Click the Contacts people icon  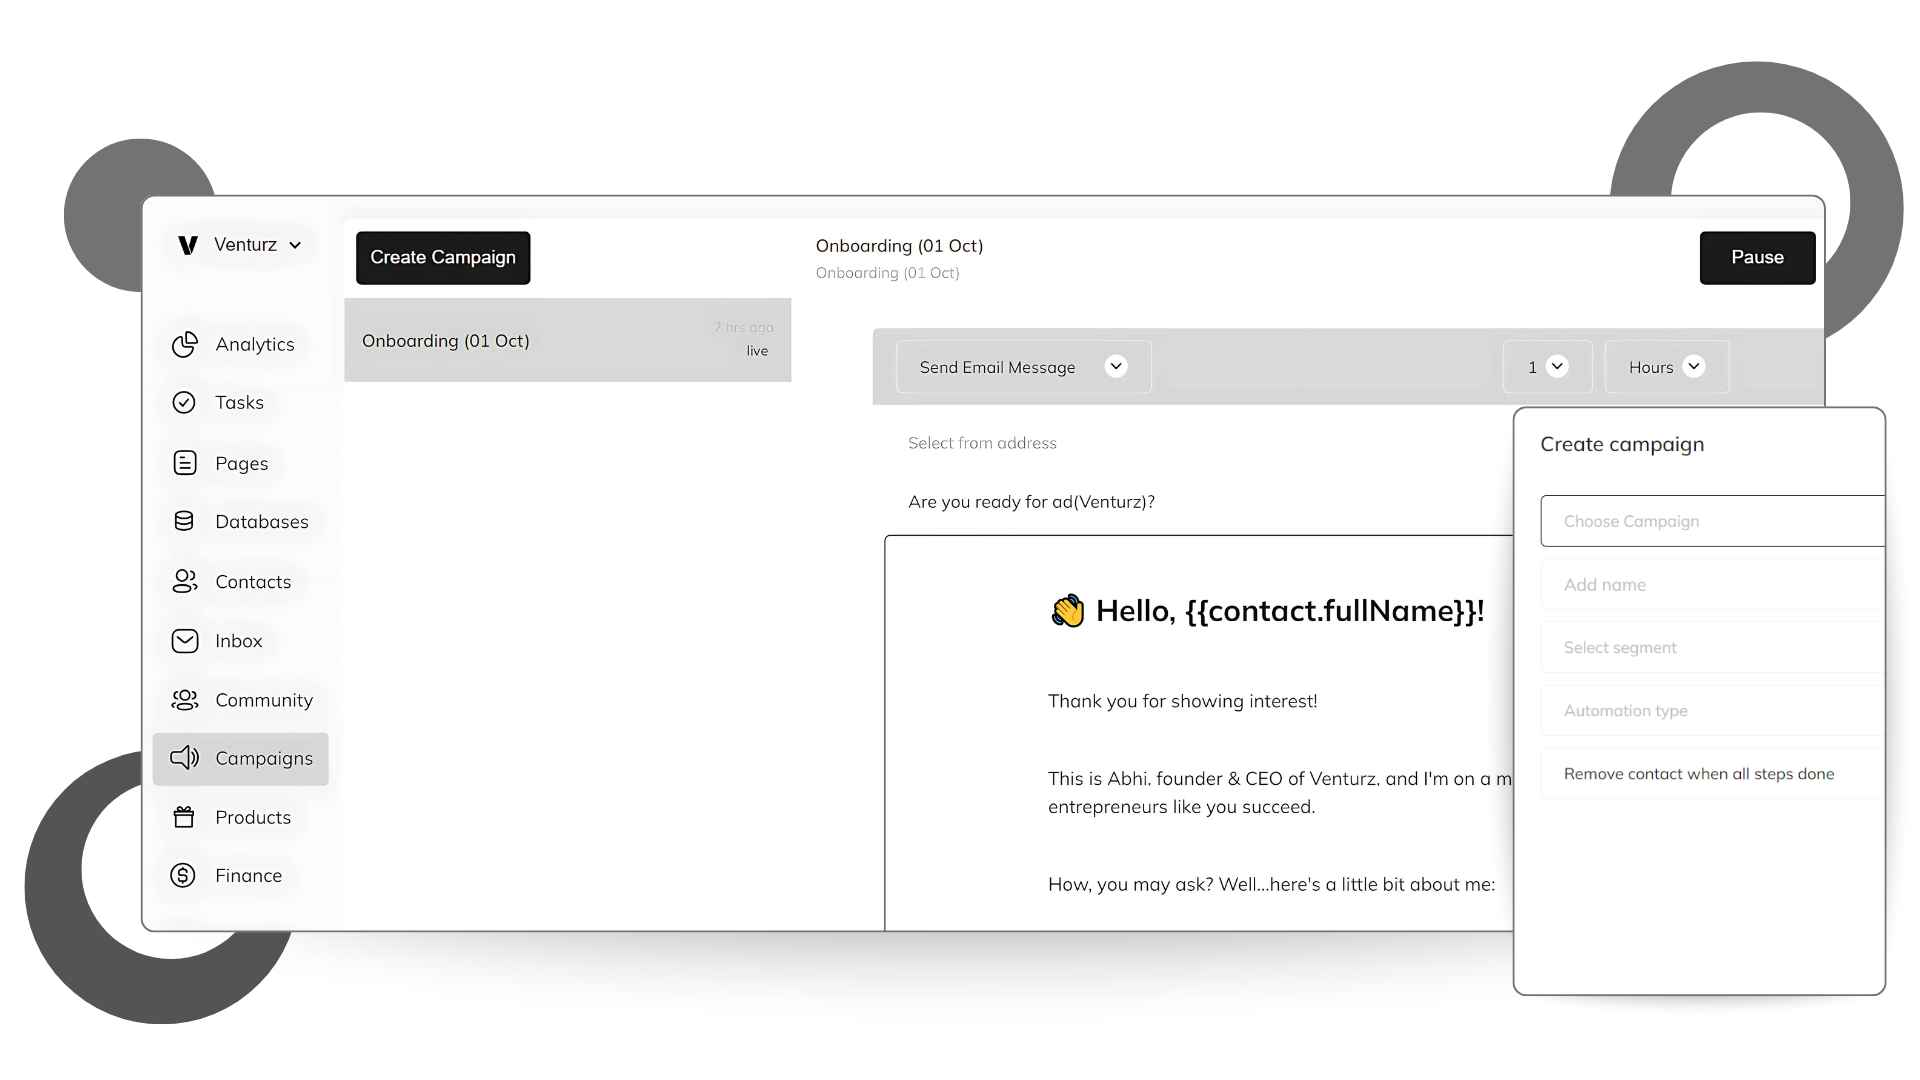point(185,582)
